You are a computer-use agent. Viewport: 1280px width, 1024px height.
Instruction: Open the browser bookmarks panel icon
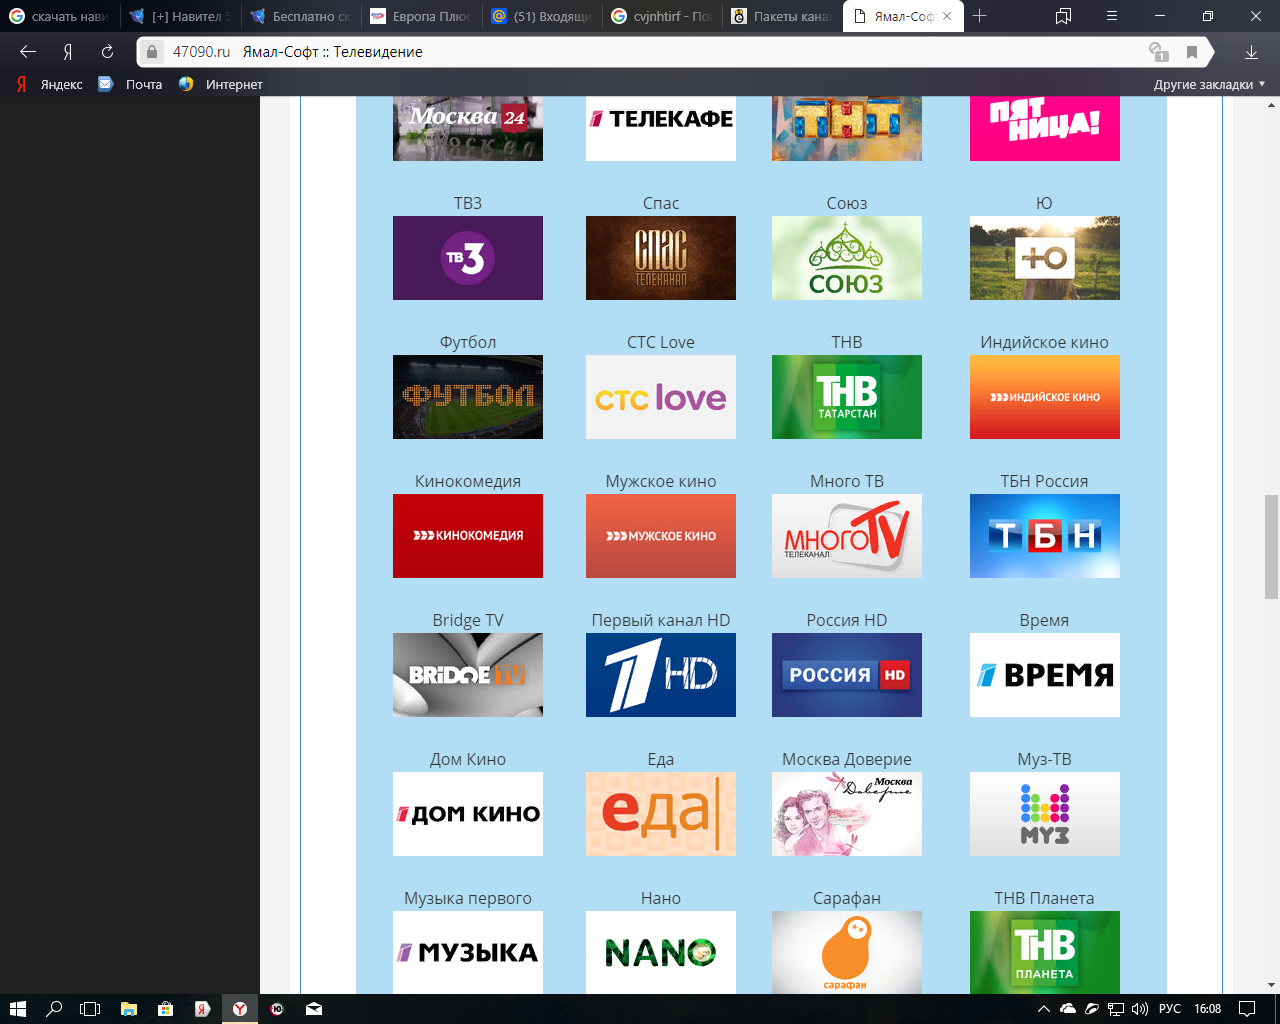(x=1064, y=16)
